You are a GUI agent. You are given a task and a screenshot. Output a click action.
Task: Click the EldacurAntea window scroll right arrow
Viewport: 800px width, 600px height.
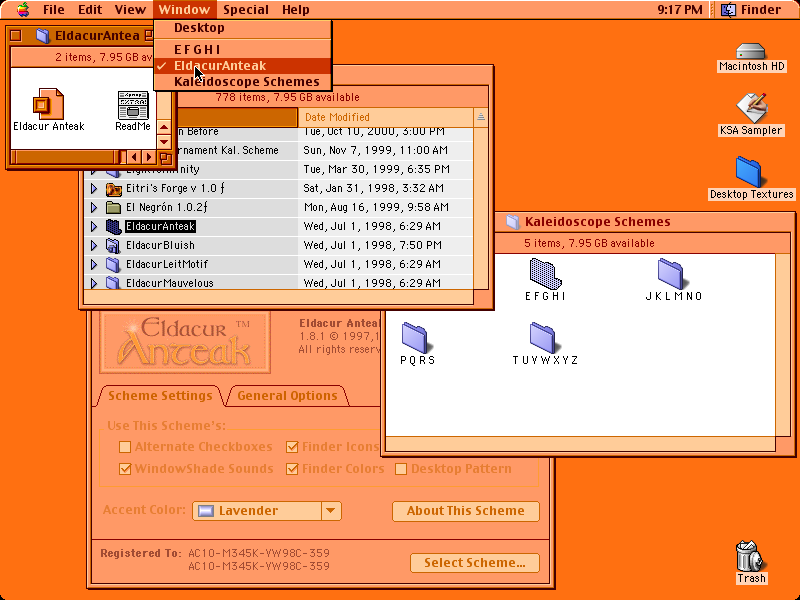tap(148, 157)
